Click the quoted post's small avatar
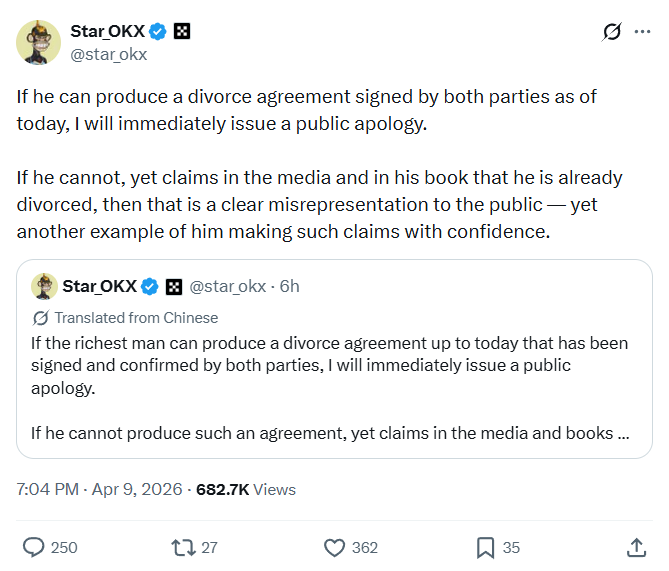 43,286
